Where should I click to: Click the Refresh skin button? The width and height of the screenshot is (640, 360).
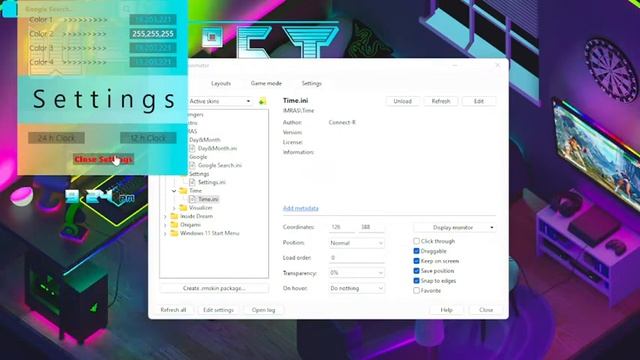tap(441, 101)
